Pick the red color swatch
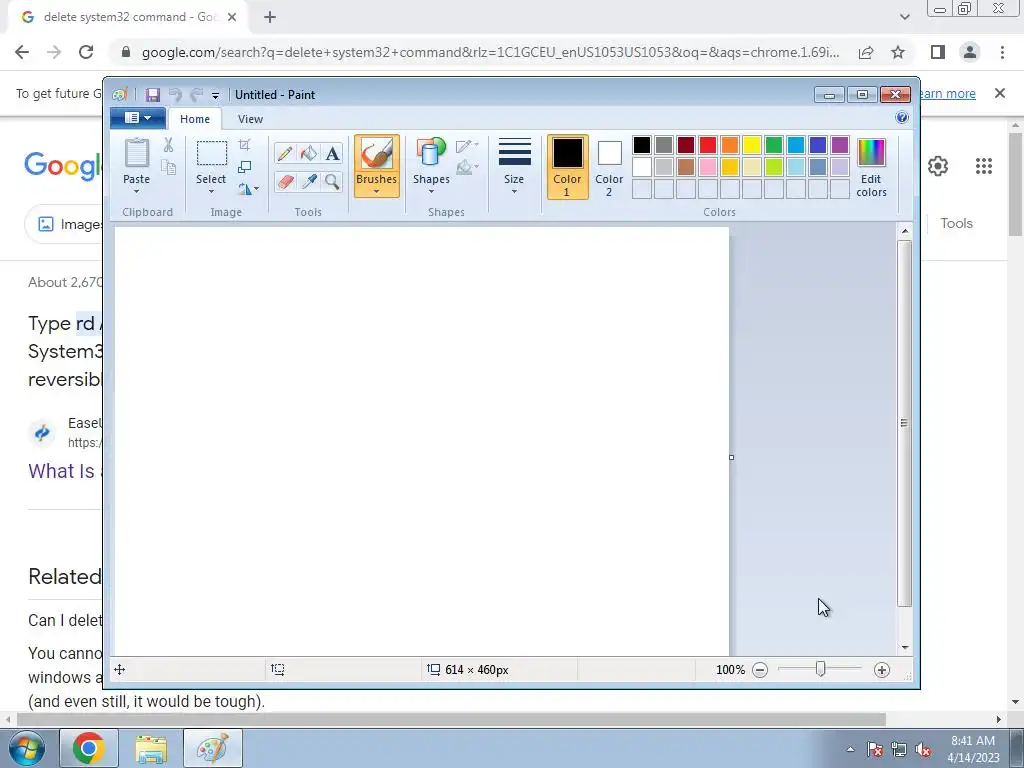Image resolution: width=1024 pixels, height=768 pixels. click(707, 145)
